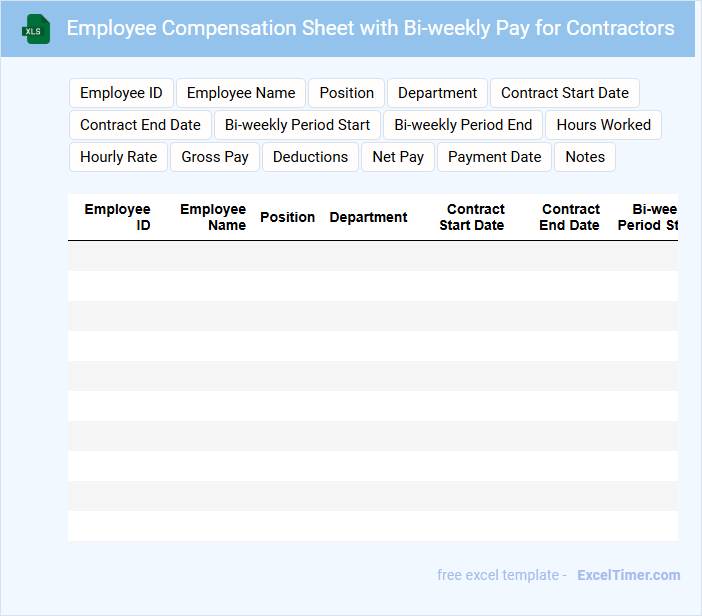Viewport: 702px width, 616px height.
Task: Select the Employee Name tag
Action: [x=241, y=93]
